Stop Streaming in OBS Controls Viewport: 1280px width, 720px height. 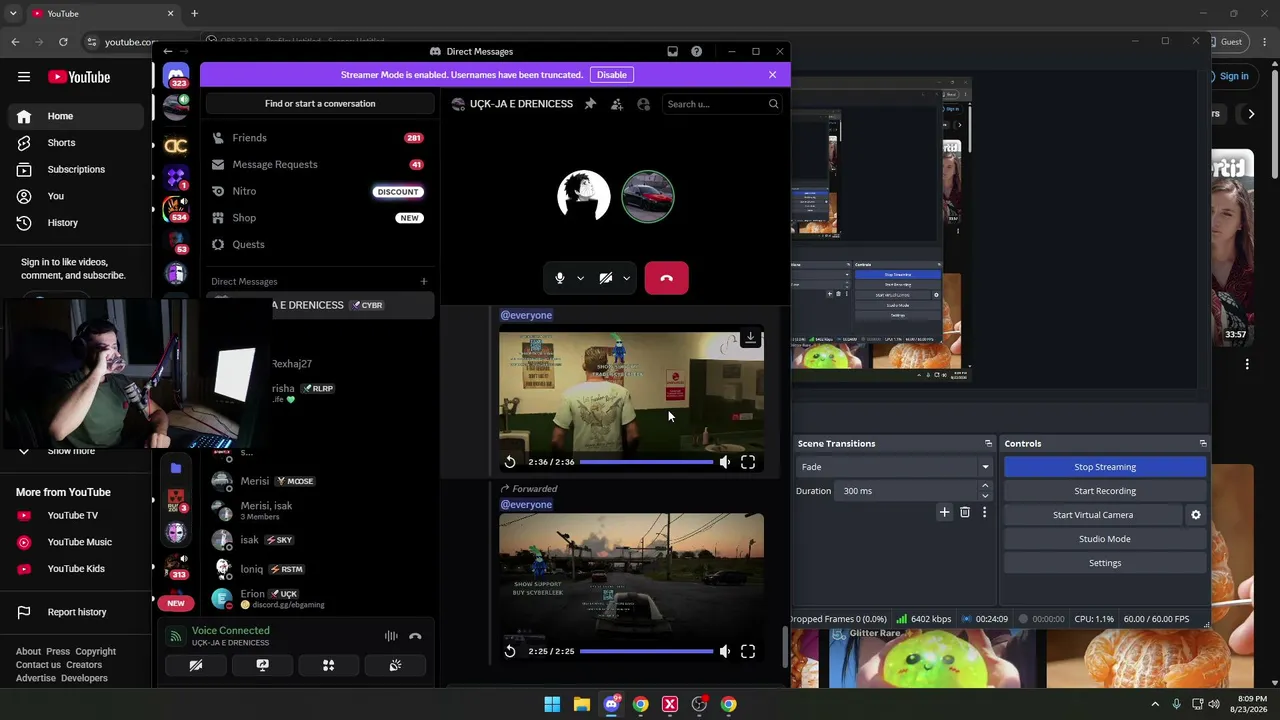coord(1105,467)
